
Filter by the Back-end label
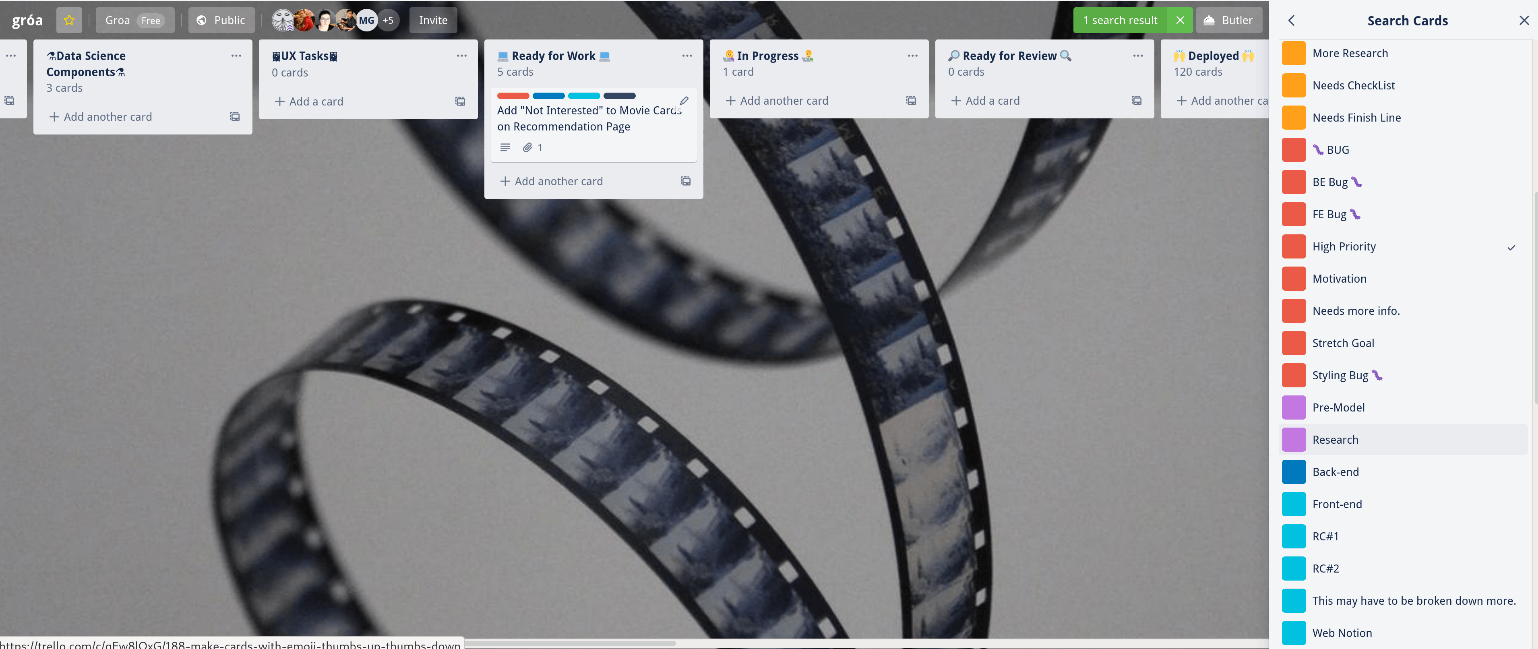click(1404, 471)
